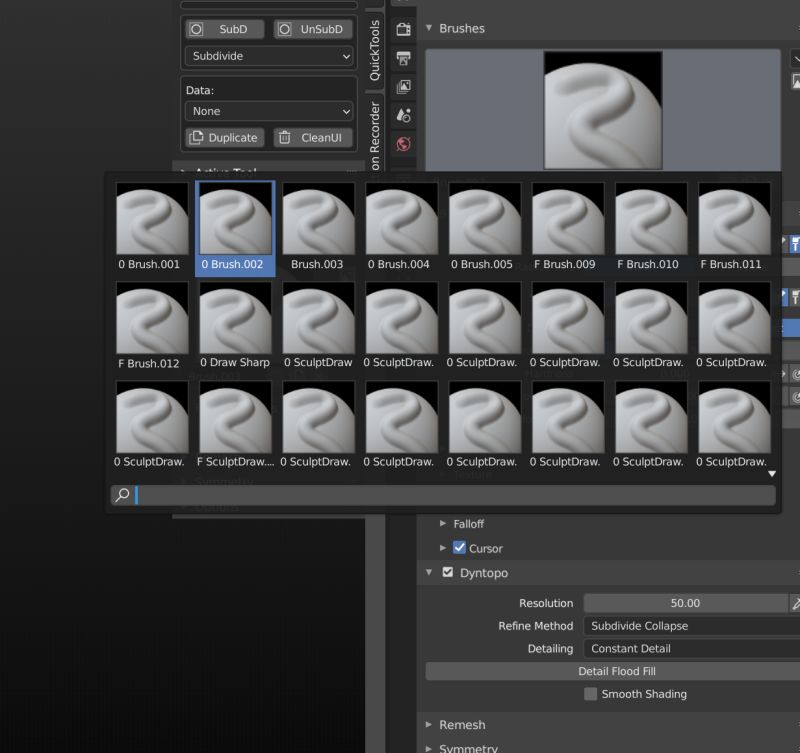Image resolution: width=800 pixels, height=753 pixels.
Task: Open the image stack icon on the left toolbar
Action: [403, 88]
